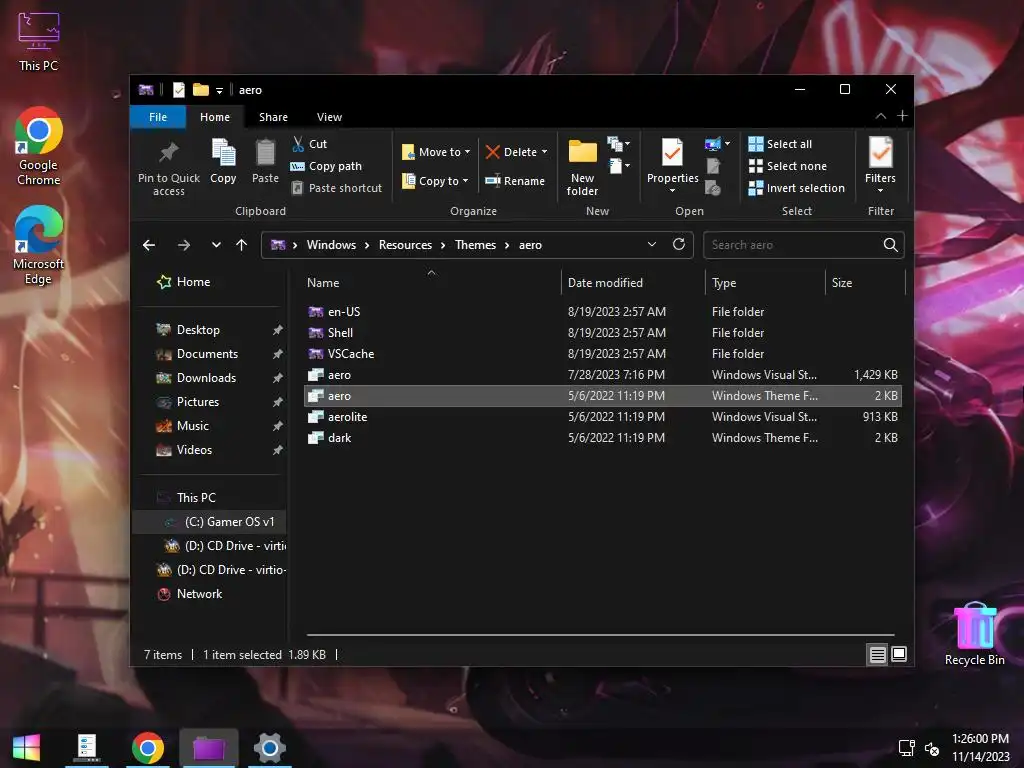
Task: Click the search magnifier icon
Action: point(890,245)
